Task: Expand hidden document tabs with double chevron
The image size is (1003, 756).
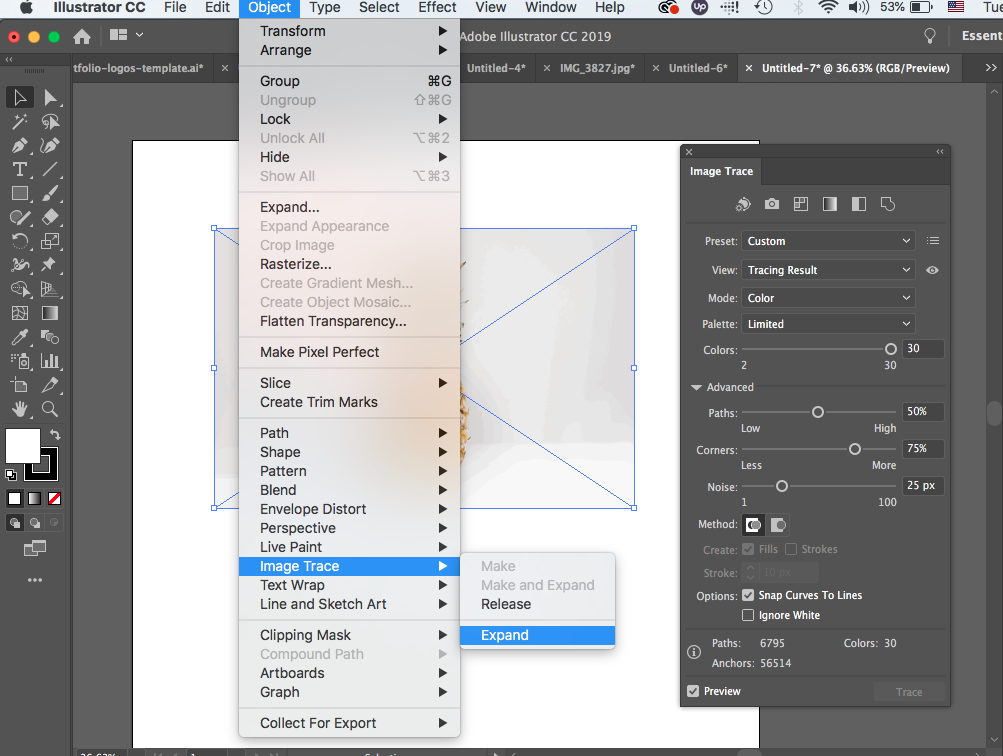Action: (990, 68)
